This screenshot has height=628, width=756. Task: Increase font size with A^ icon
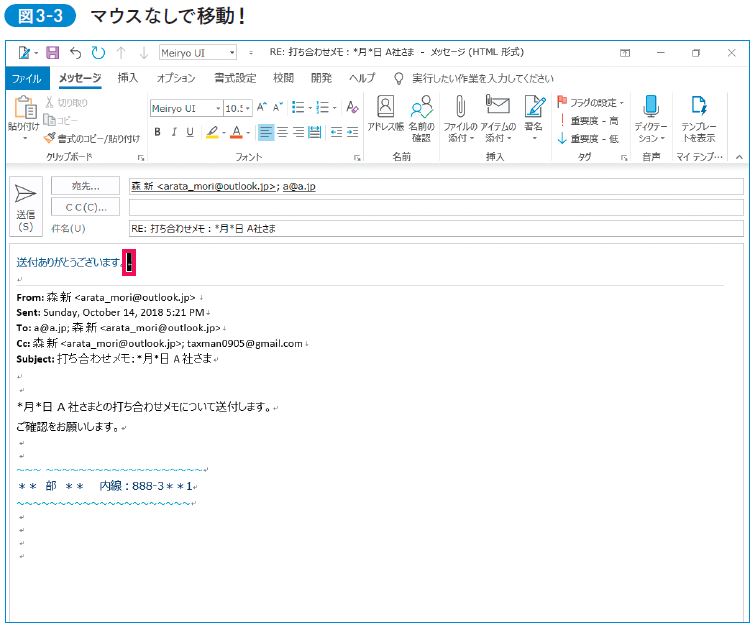tap(262, 107)
